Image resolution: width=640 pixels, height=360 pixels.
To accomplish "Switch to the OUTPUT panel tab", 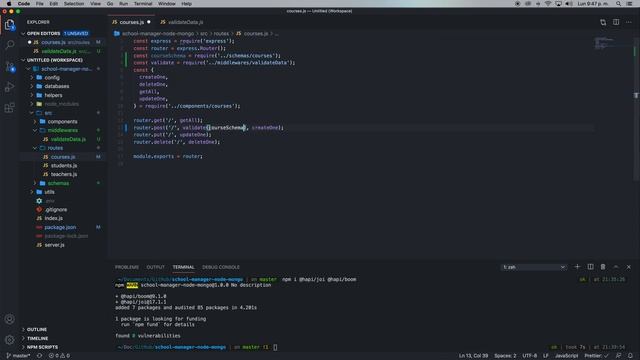I will (x=156, y=267).
